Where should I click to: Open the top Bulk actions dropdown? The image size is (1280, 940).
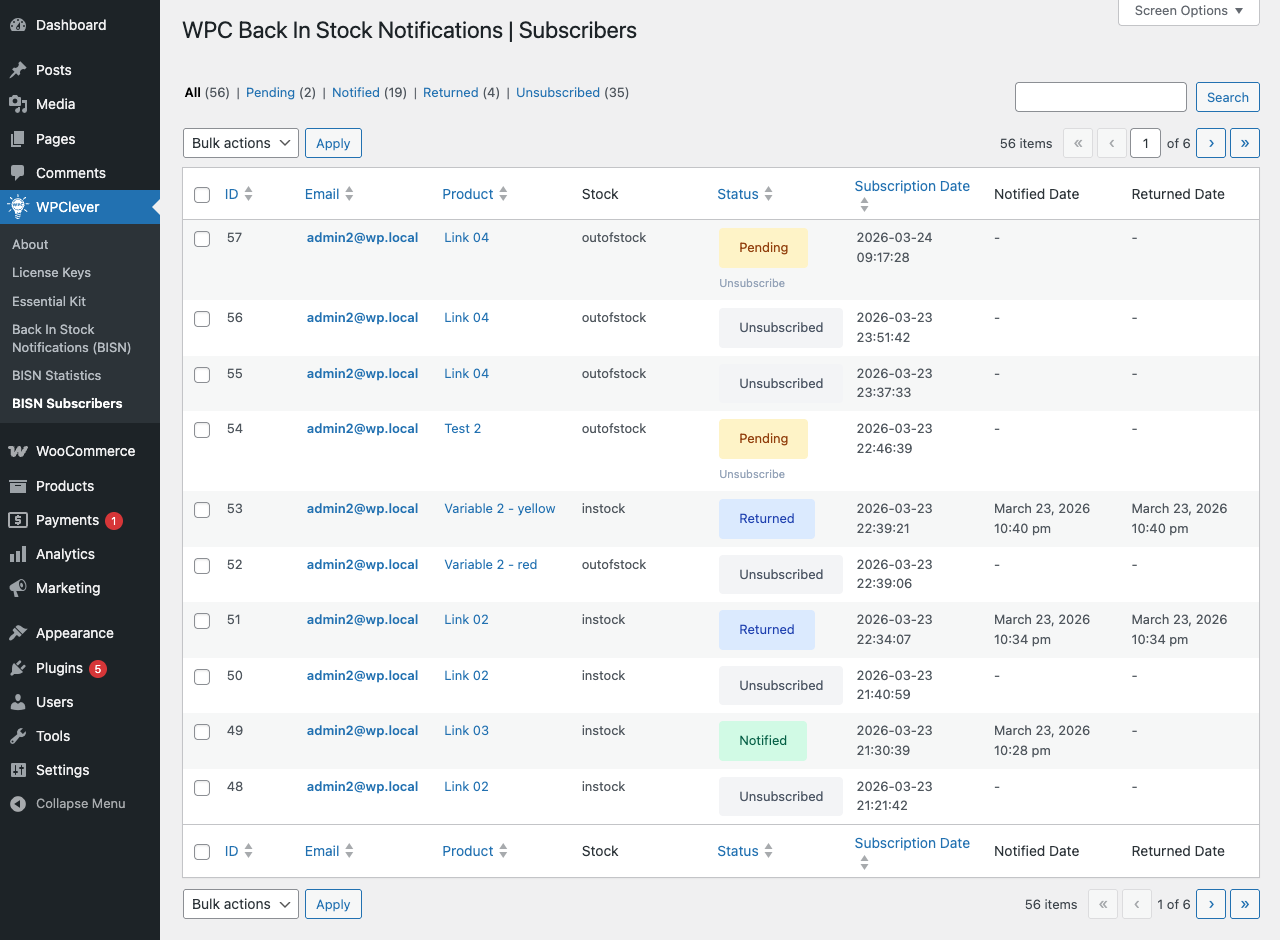coord(240,143)
